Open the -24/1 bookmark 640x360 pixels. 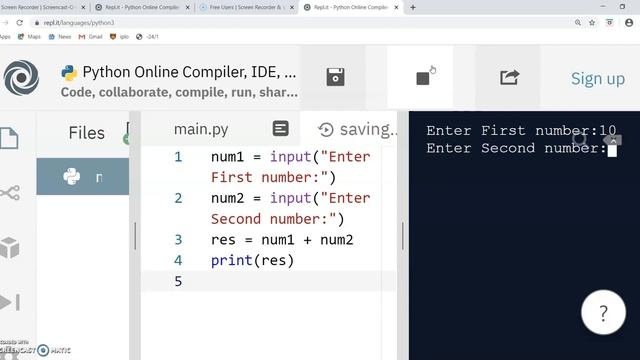pos(147,37)
